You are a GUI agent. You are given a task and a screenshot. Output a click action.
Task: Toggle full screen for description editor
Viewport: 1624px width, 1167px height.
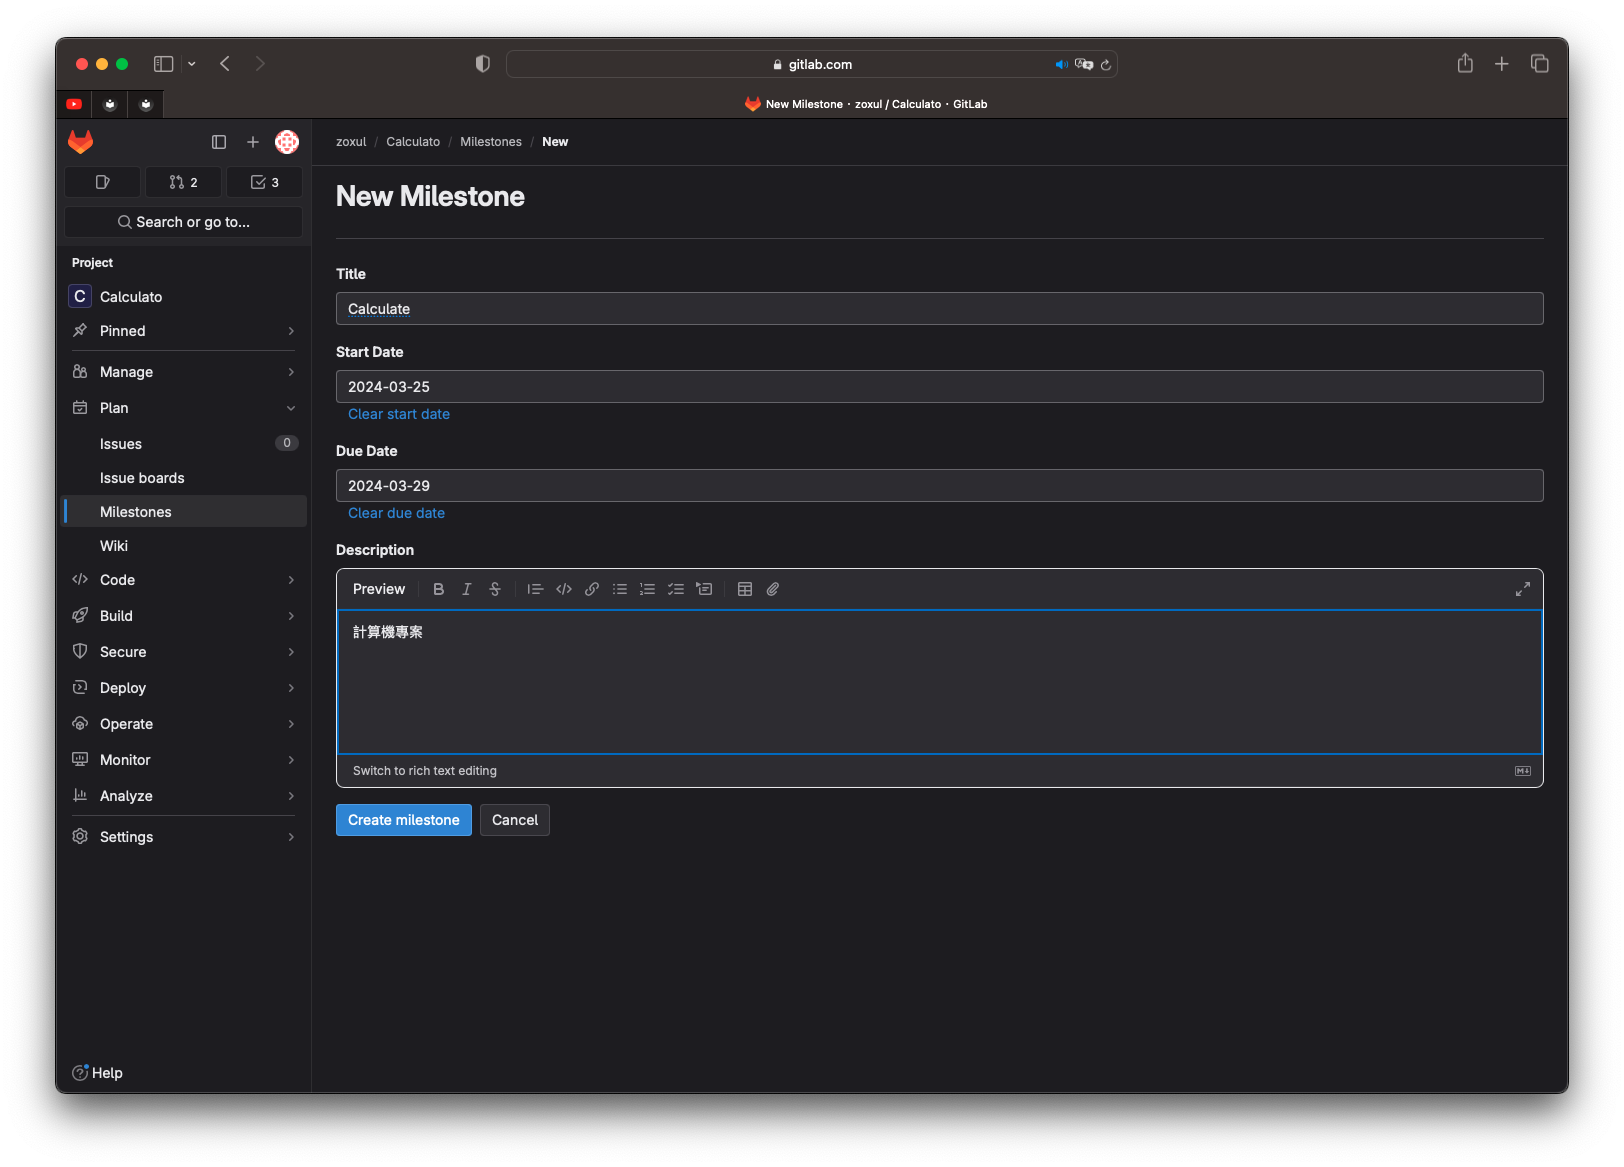point(1522,589)
